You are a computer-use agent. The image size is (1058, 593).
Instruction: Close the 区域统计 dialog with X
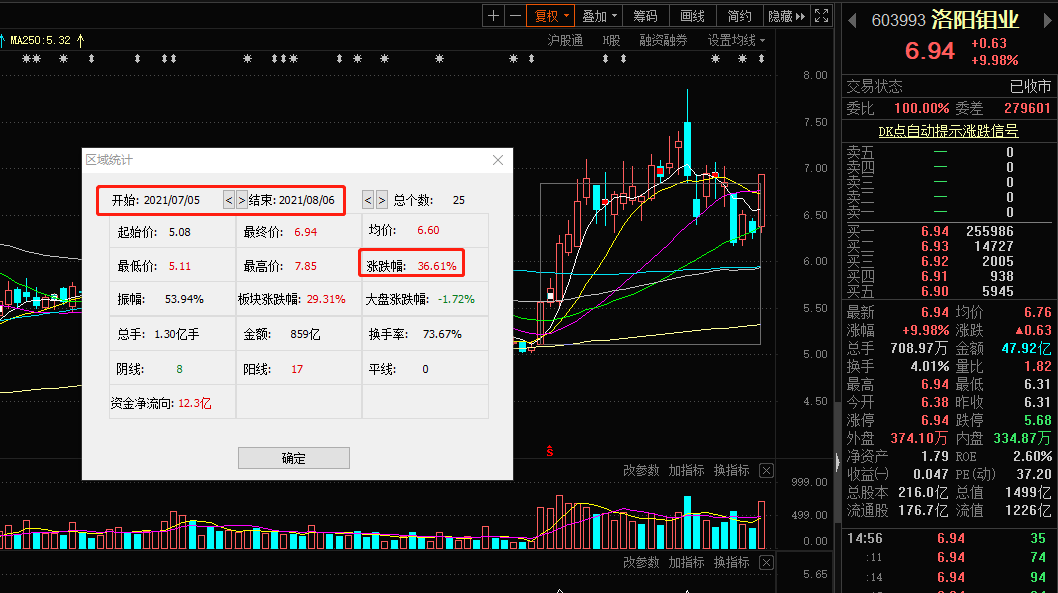498,160
